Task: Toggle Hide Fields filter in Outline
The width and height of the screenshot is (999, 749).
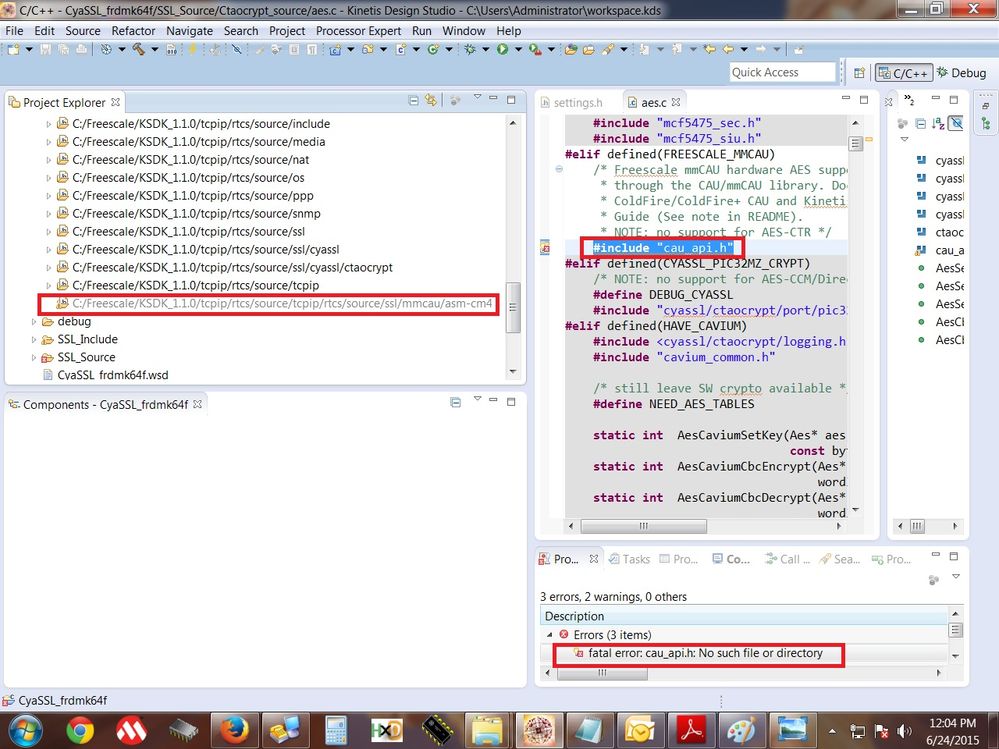Action: click(x=956, y=124)
